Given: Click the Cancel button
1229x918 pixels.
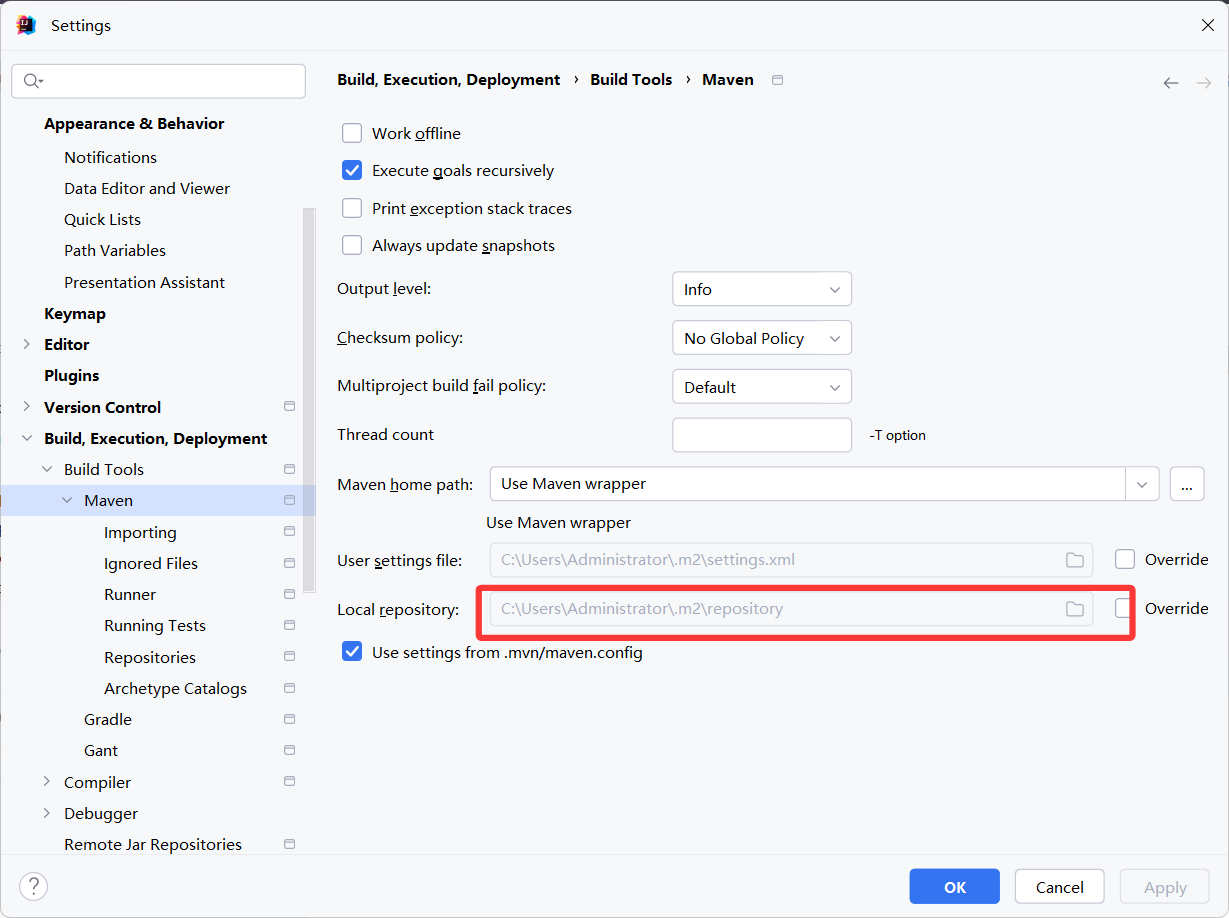Looking at the screenshot, I should (x=1059, y=887).
